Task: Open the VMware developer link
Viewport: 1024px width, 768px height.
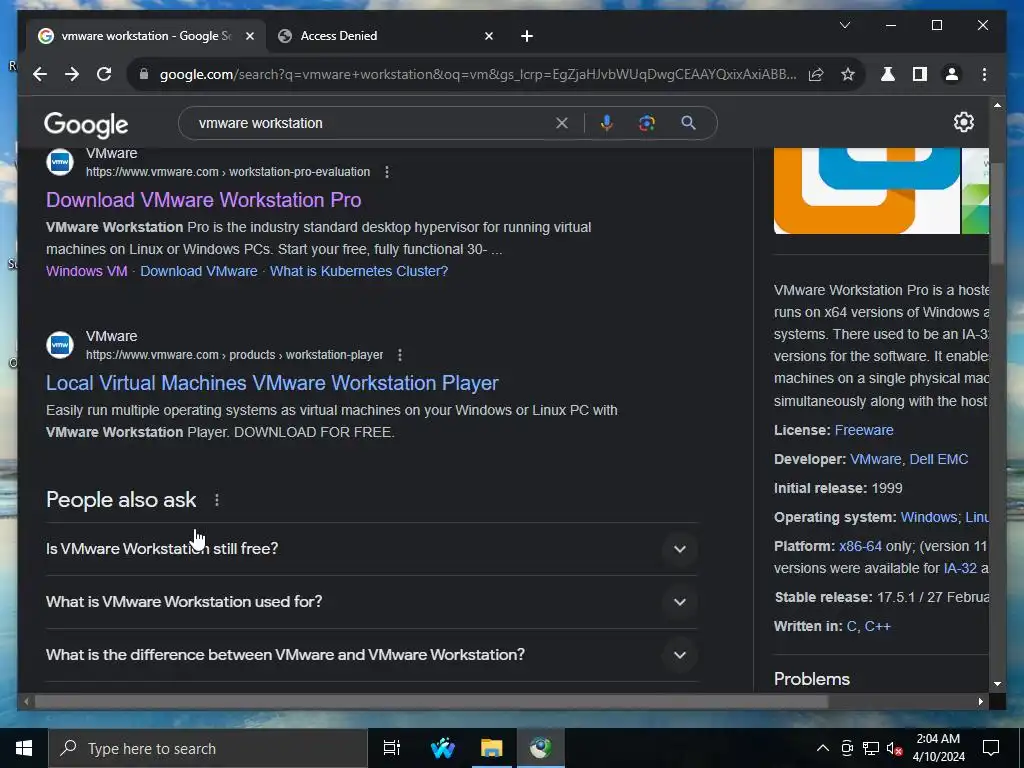Action: point(875,459)
